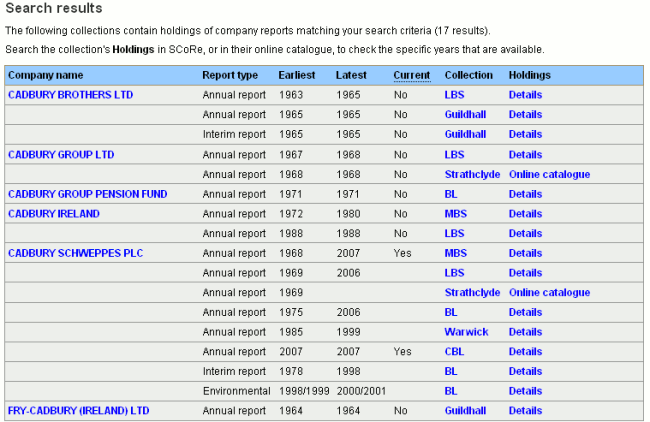
Task: Select the 1998/1999 earliest value
Action: click(304, 391)
